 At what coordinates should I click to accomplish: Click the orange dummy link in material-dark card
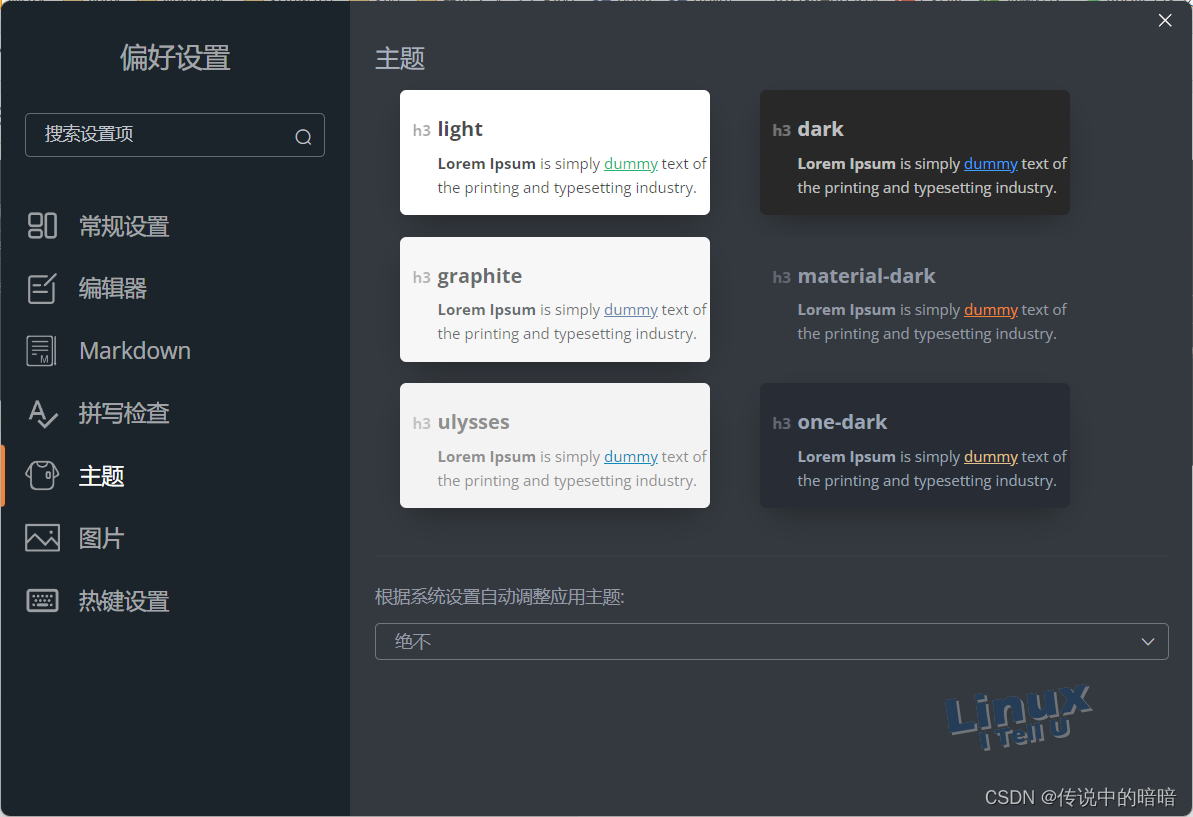tap(991, 310)
